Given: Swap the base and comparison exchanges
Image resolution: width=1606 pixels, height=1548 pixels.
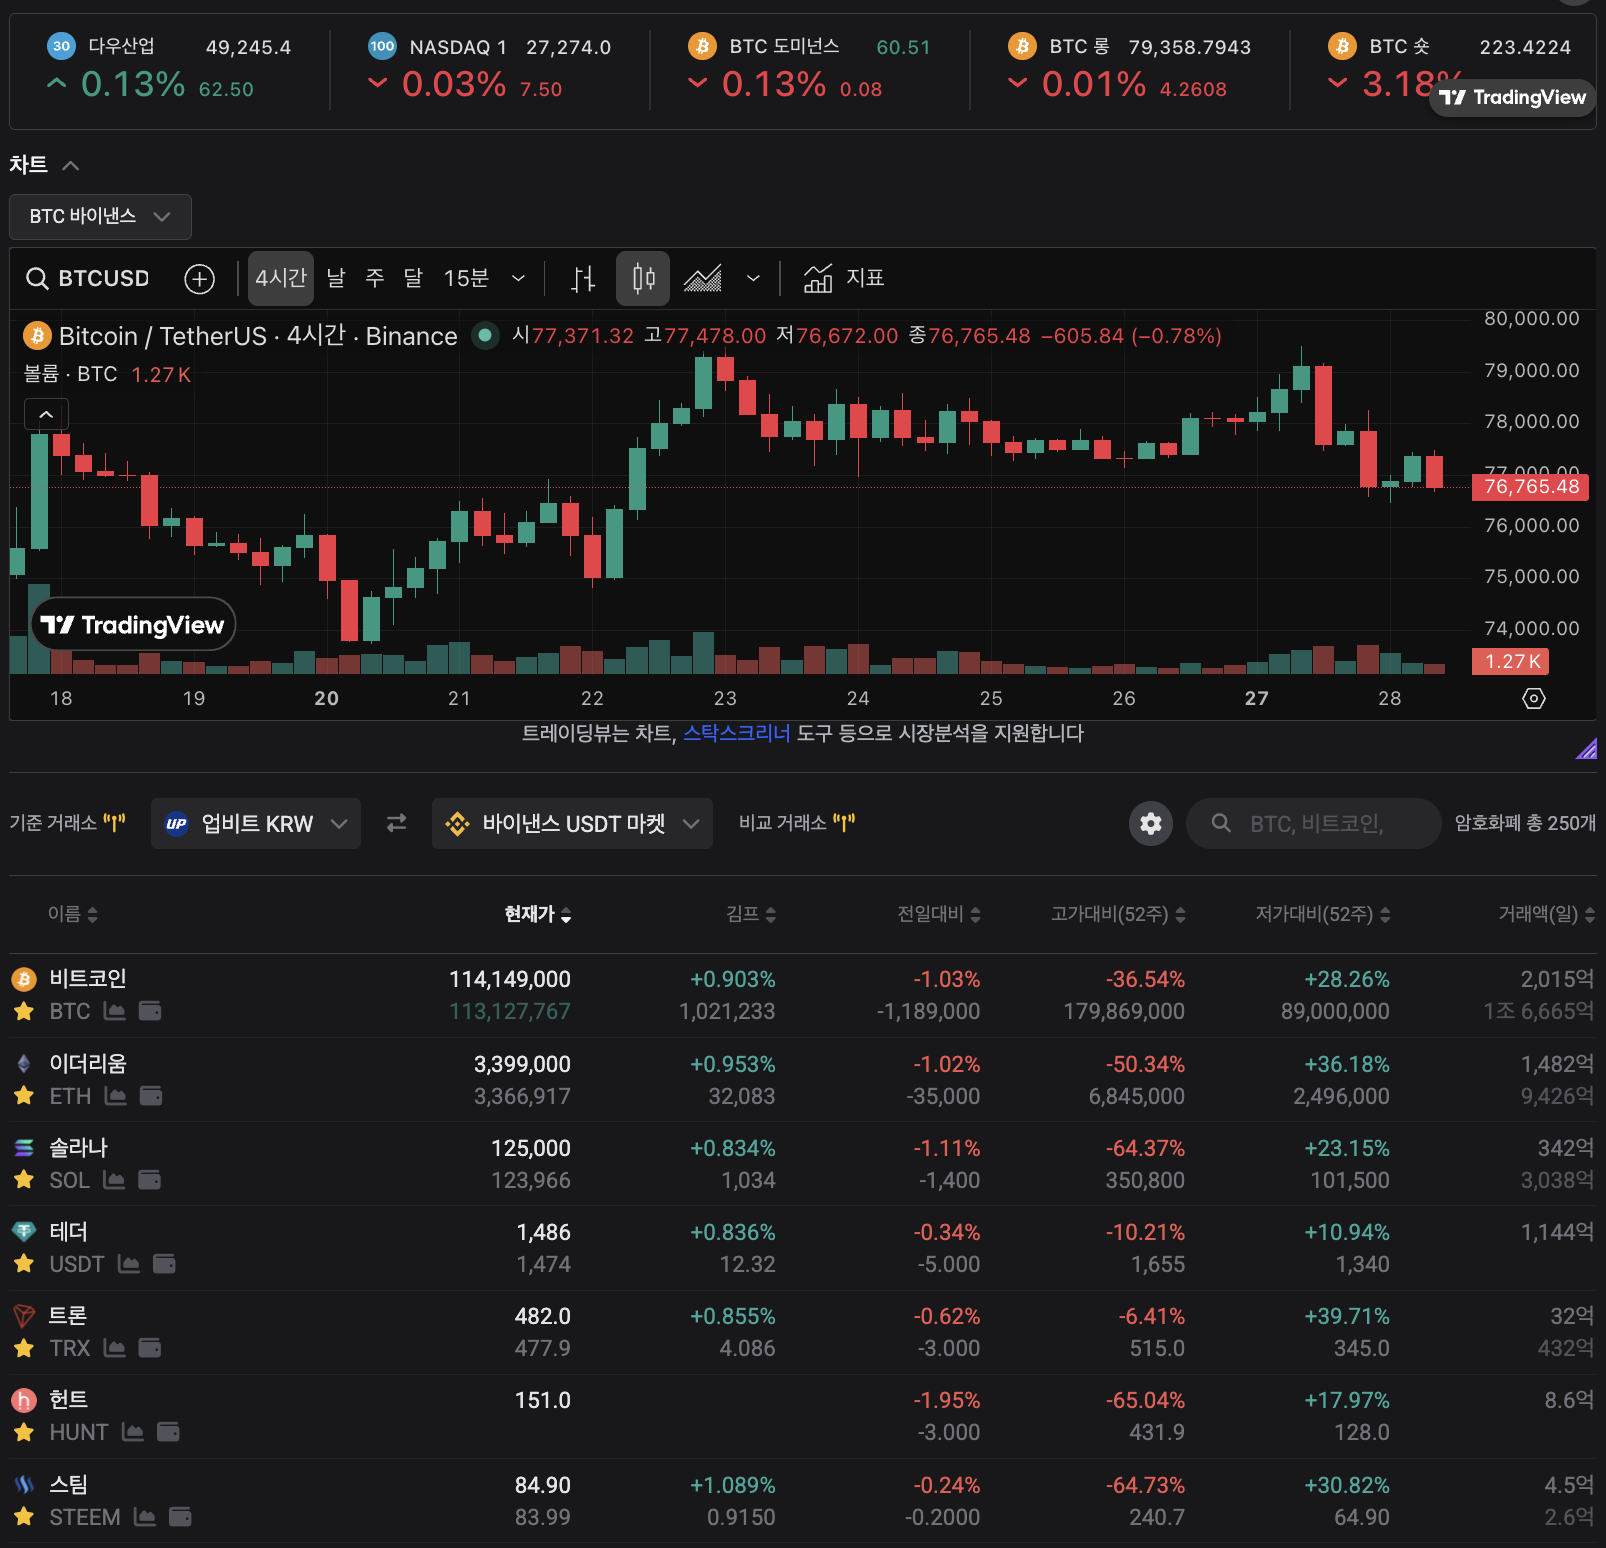Looking at the screenshot, I should pos(397,823).
